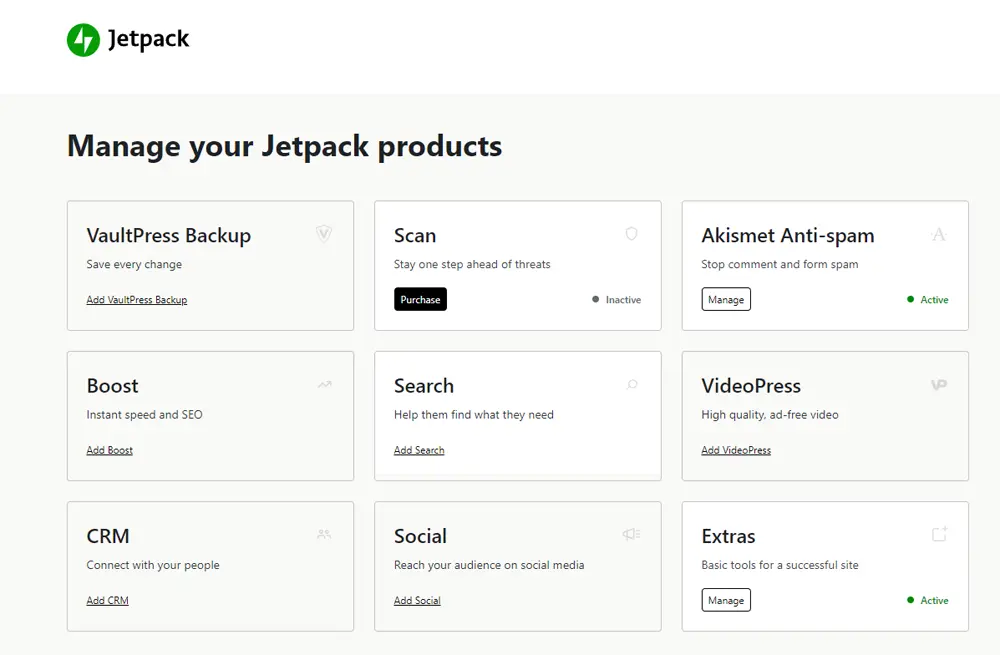Screen dimensions: 1000x655
Task: Click the Akismet letter A icon
Action: [x=939, y=234]
